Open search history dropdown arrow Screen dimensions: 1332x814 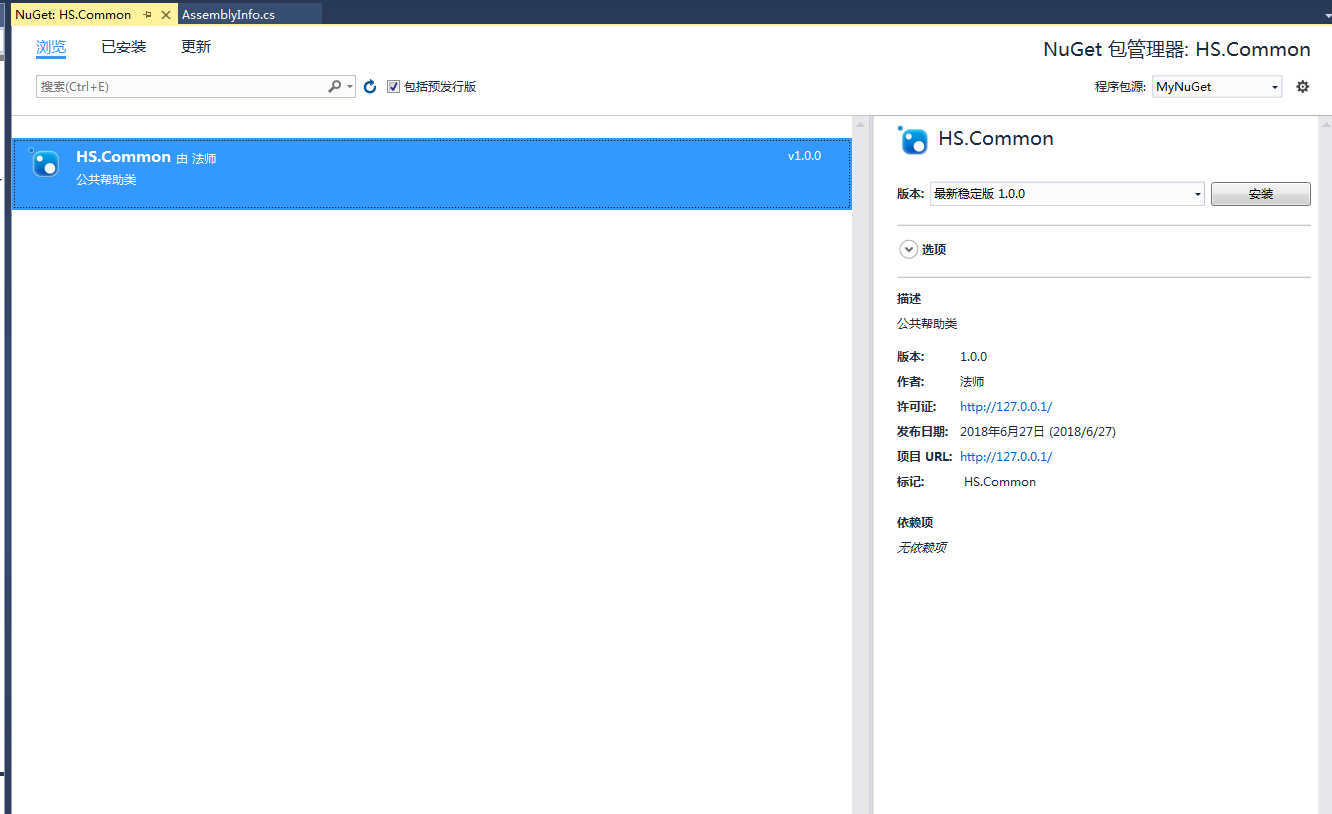pyautogui.click(x=350, y=87)
